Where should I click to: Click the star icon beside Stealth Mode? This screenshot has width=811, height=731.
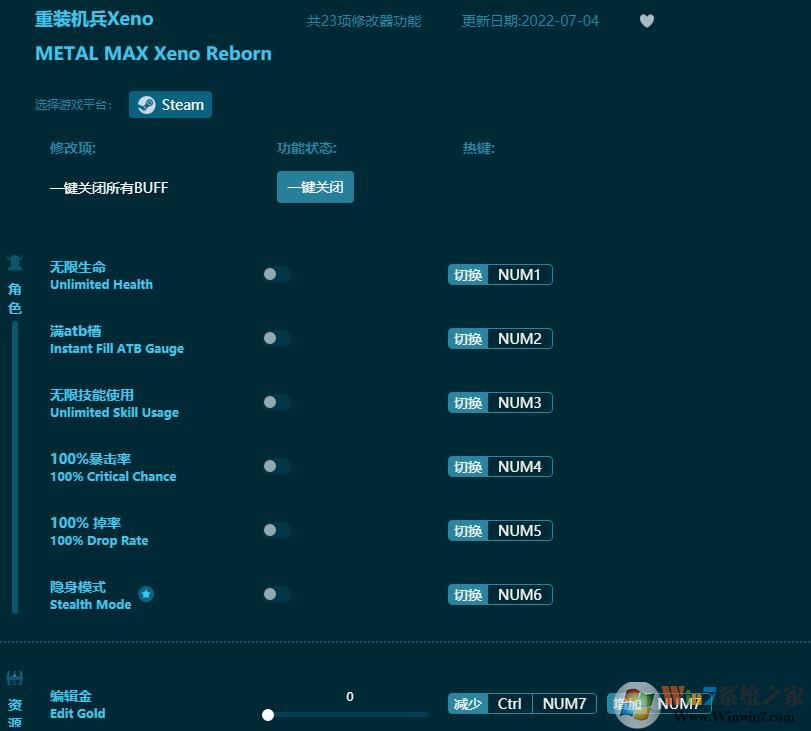tap(146, 594)
